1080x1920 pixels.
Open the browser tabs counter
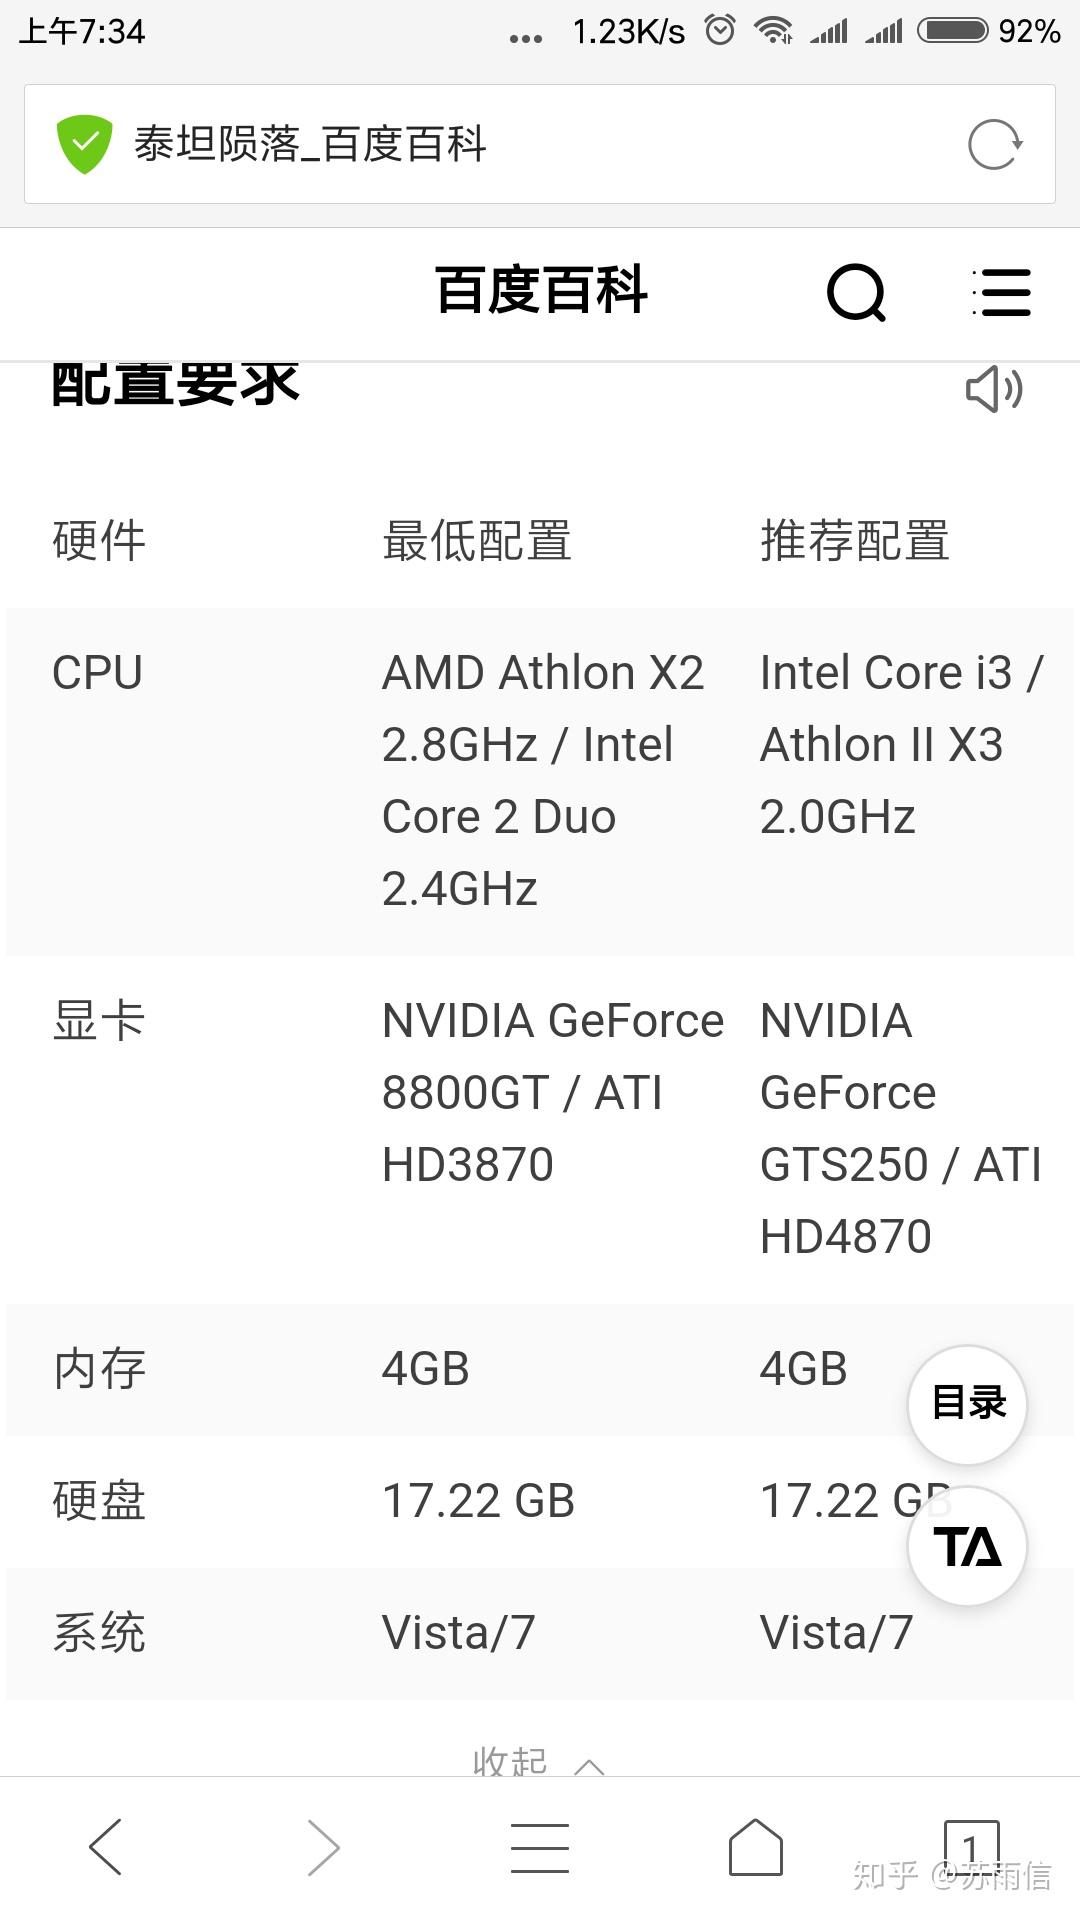pos(971,1846)
